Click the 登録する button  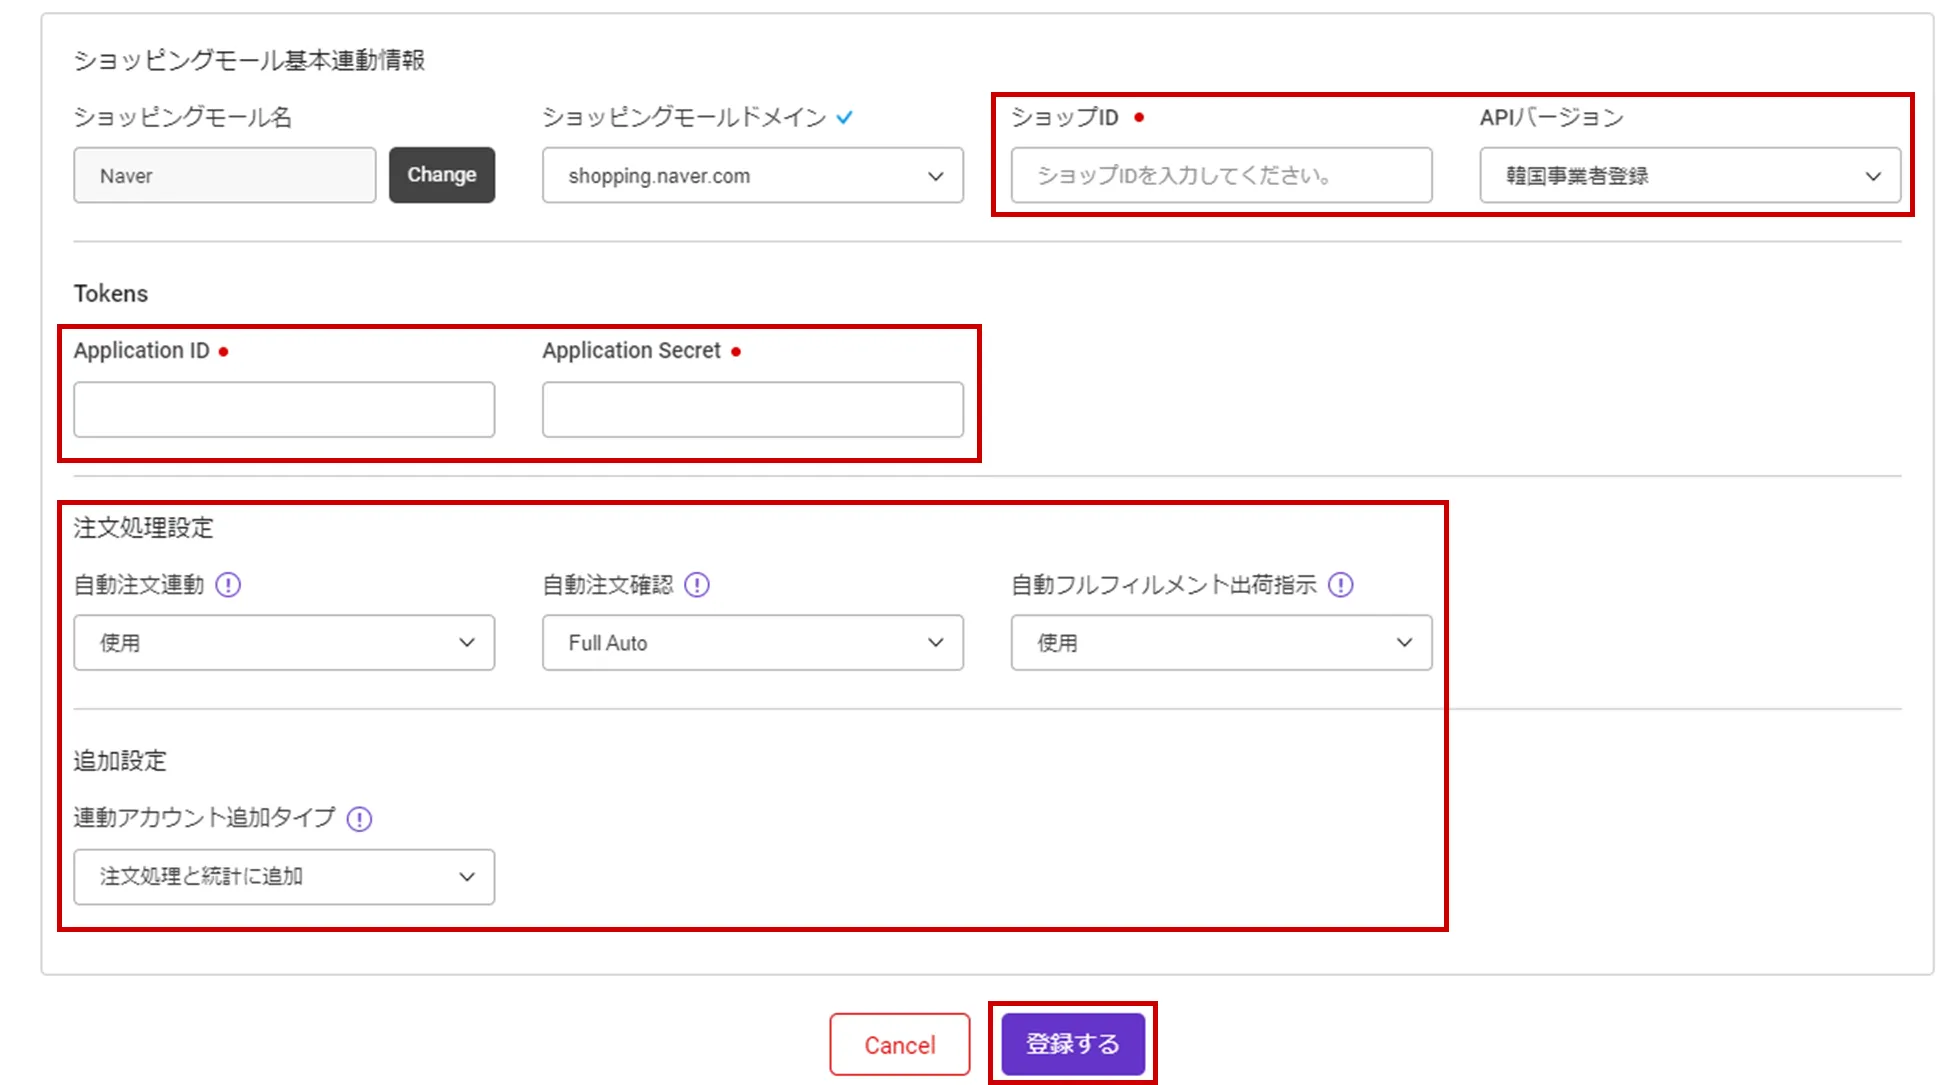tap(1073, 1044)
